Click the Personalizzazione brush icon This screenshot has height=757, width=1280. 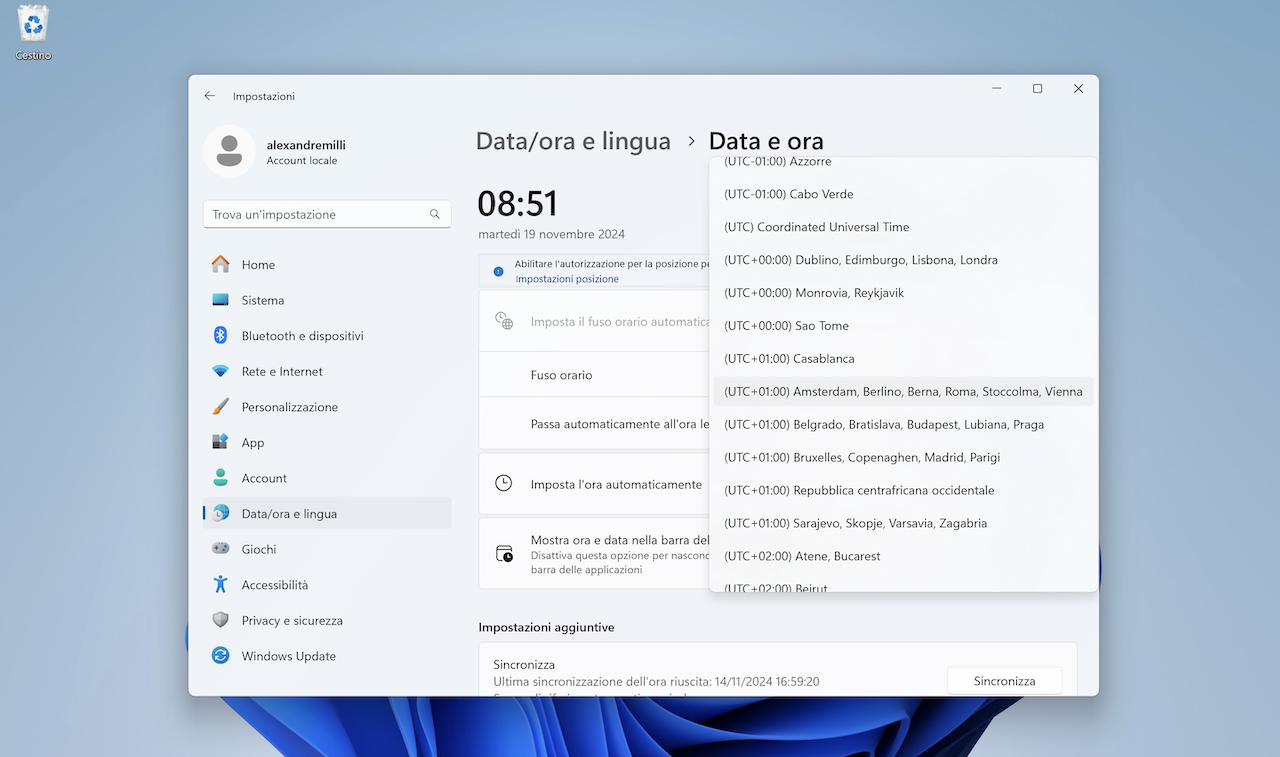click(x=221, y=407)
